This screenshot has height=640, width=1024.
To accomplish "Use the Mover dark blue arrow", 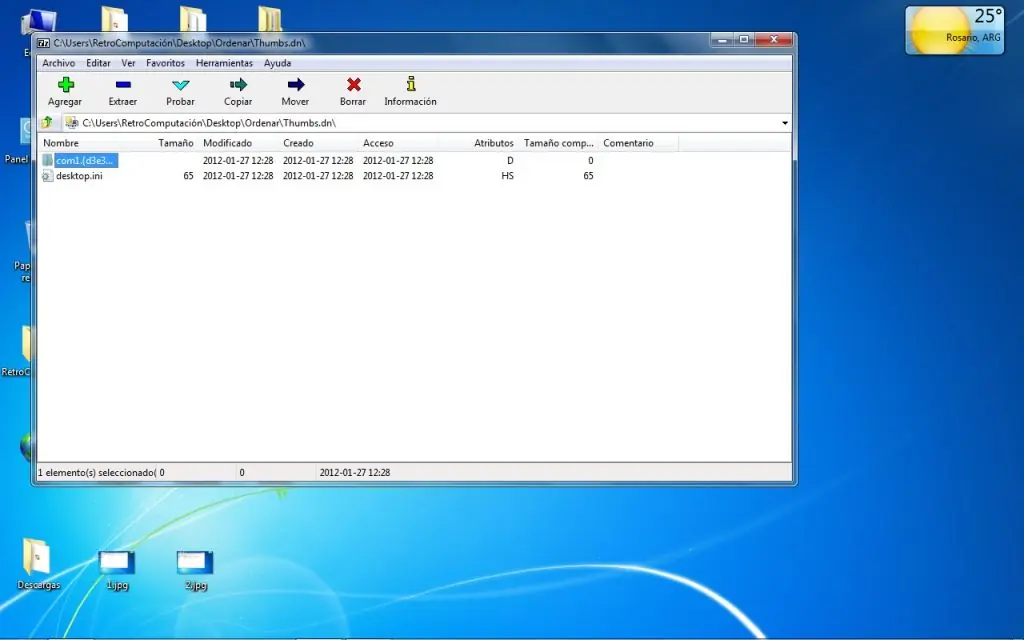I will point(296,84).
